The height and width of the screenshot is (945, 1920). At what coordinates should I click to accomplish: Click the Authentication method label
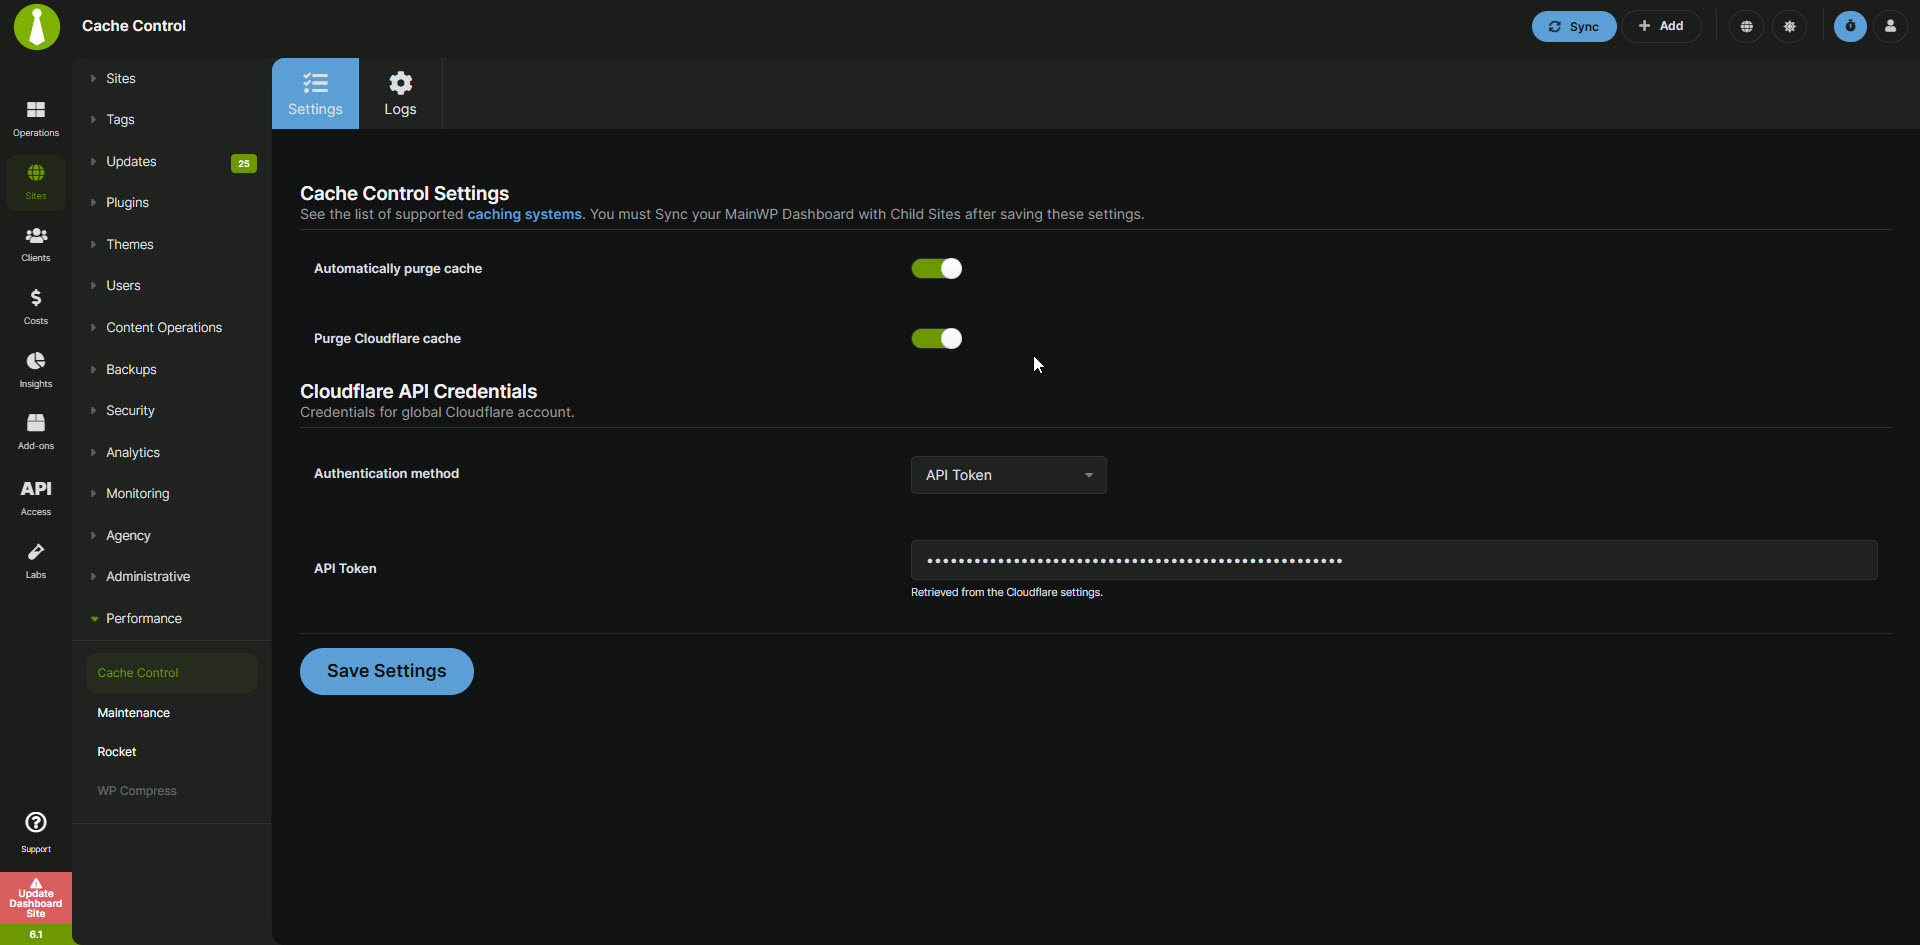click(x=386, y=473)
